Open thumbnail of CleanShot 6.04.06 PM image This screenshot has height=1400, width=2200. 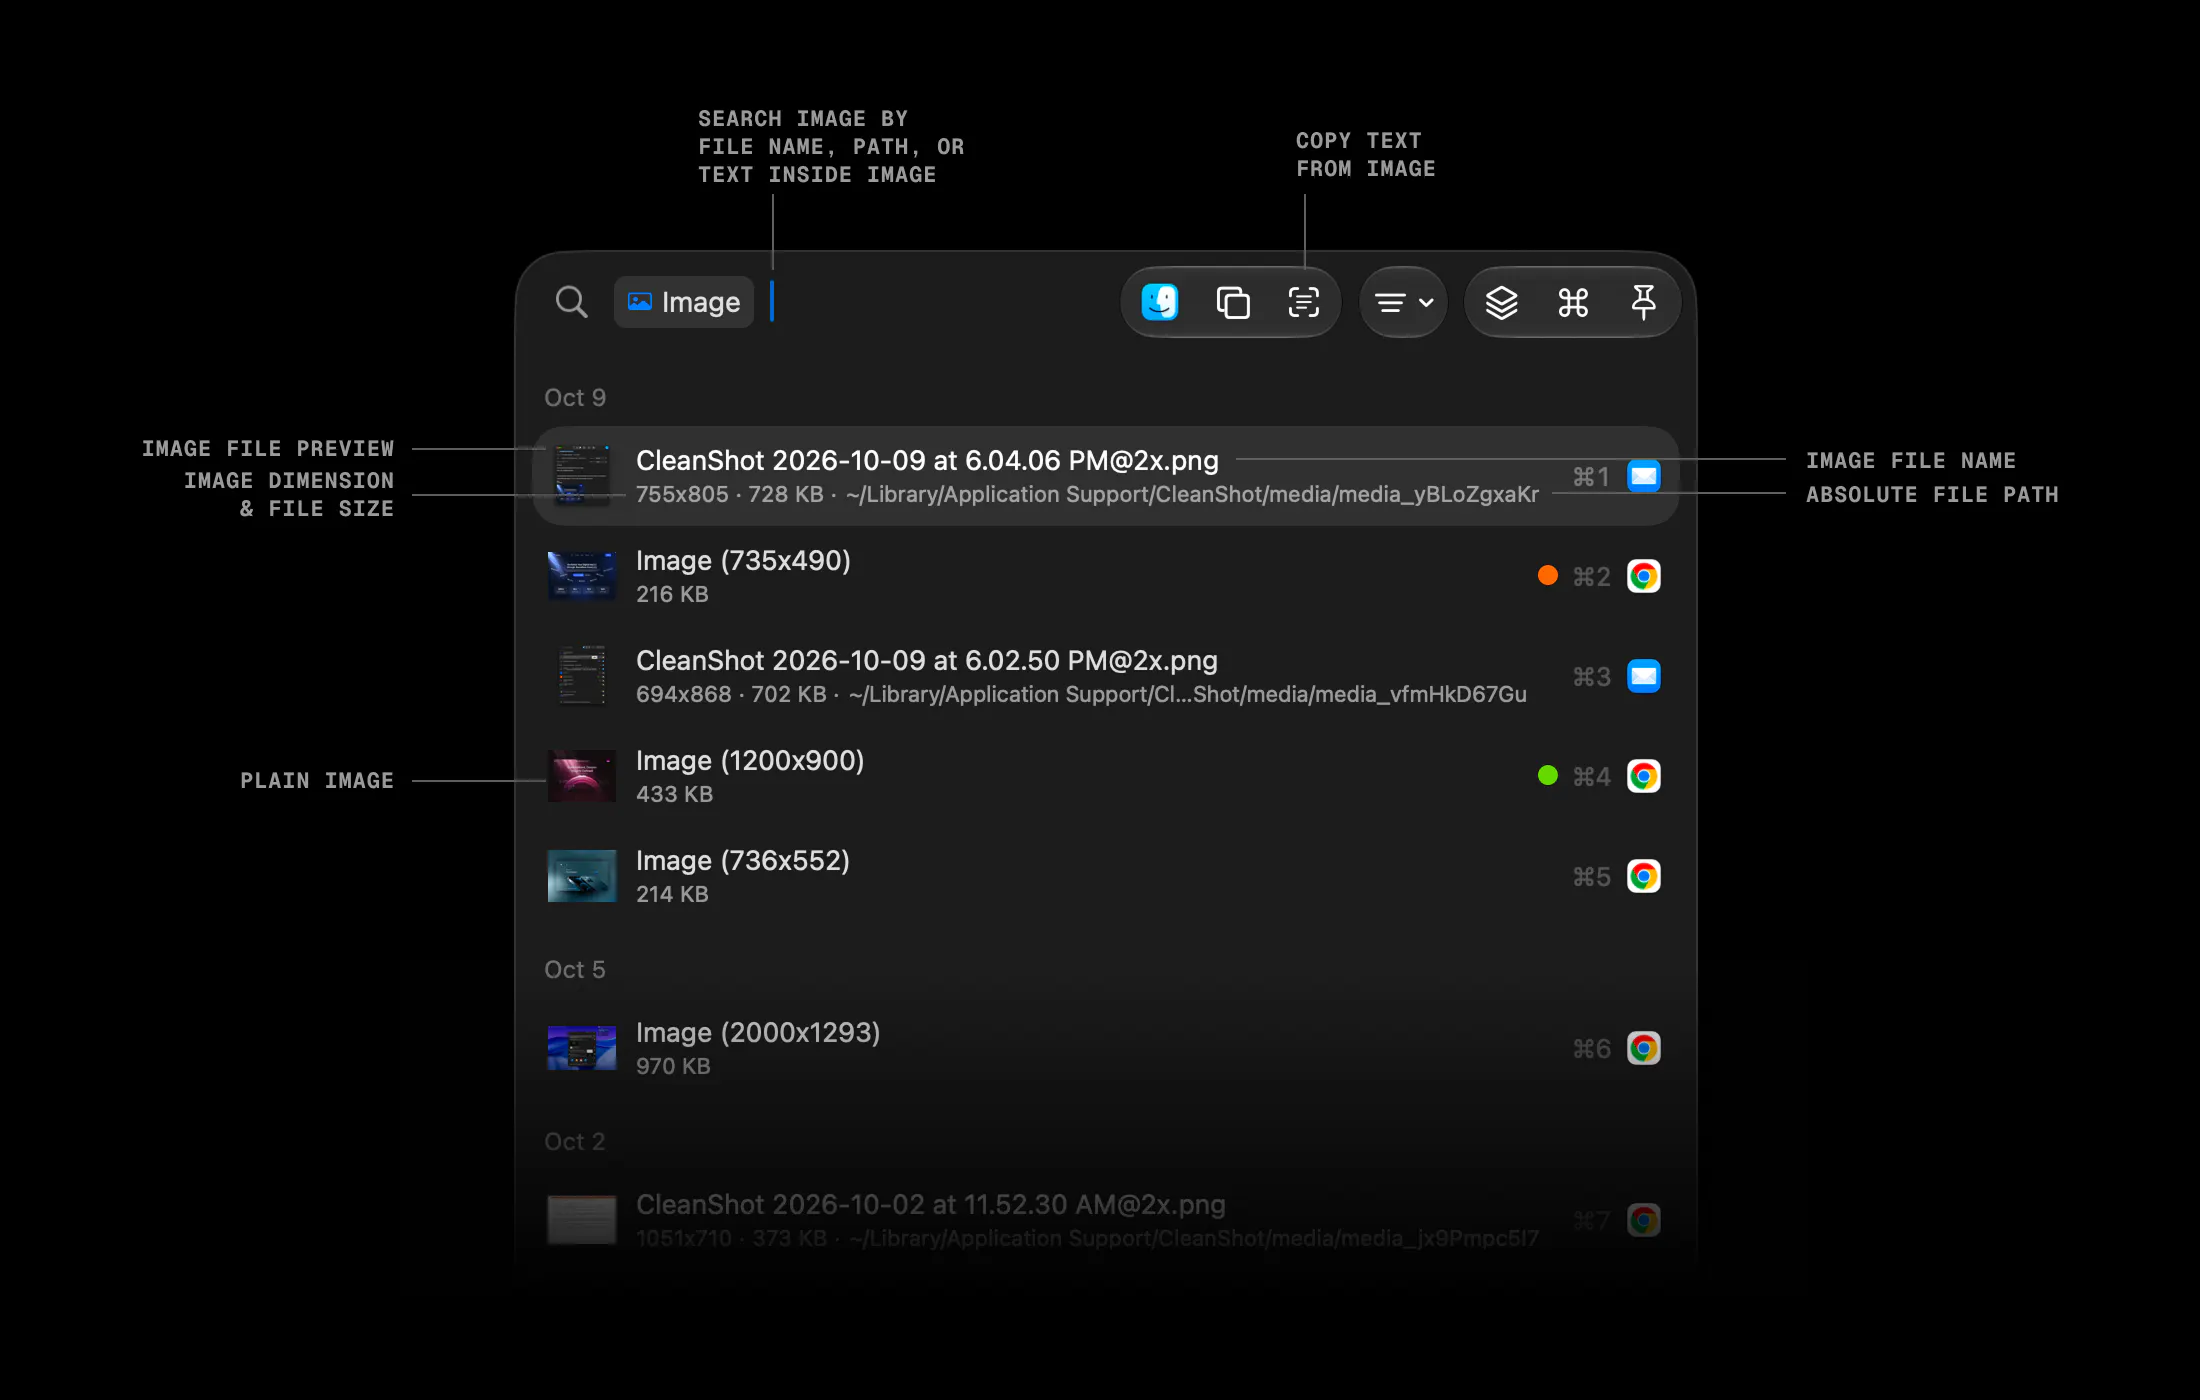(582, 476)
